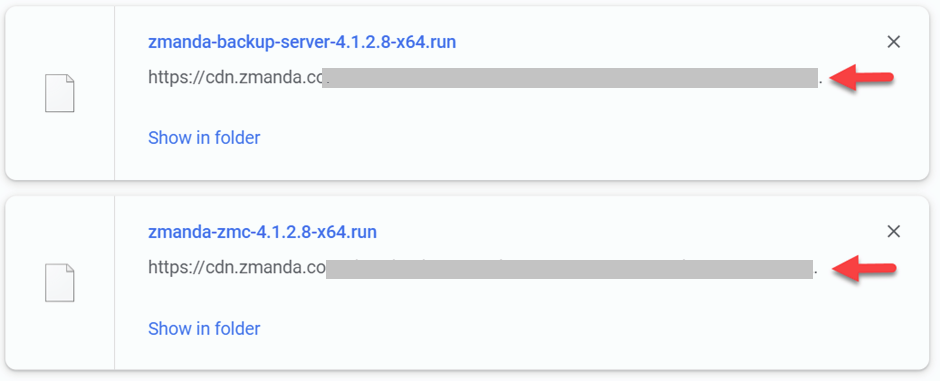
Task: Click truncation dot ending the first download URL
Action: coord(821,84)
